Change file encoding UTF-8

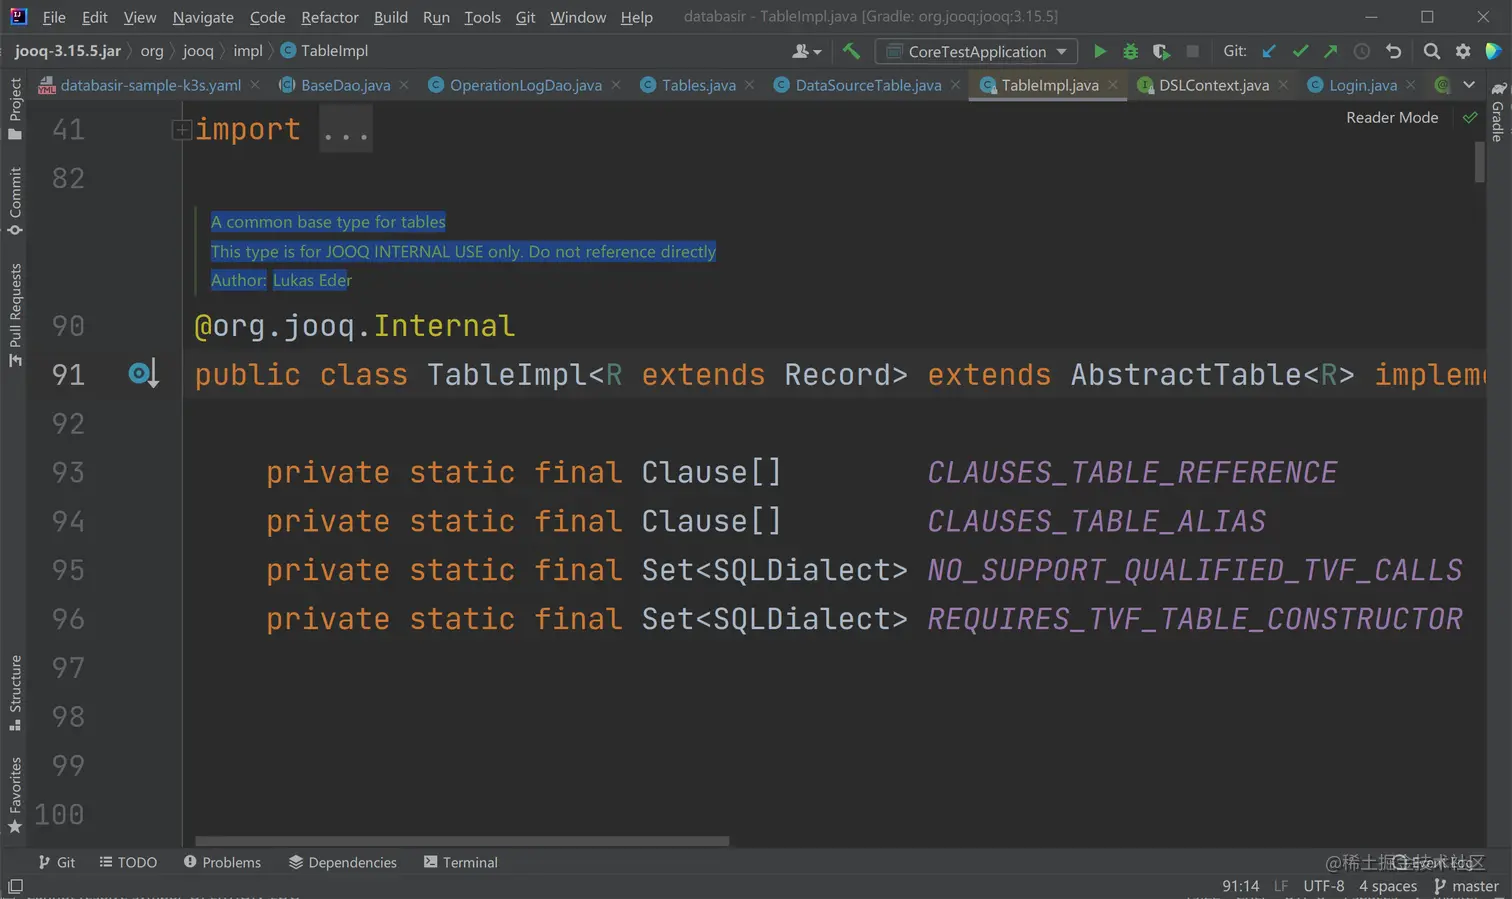[x=1324, y=886]
